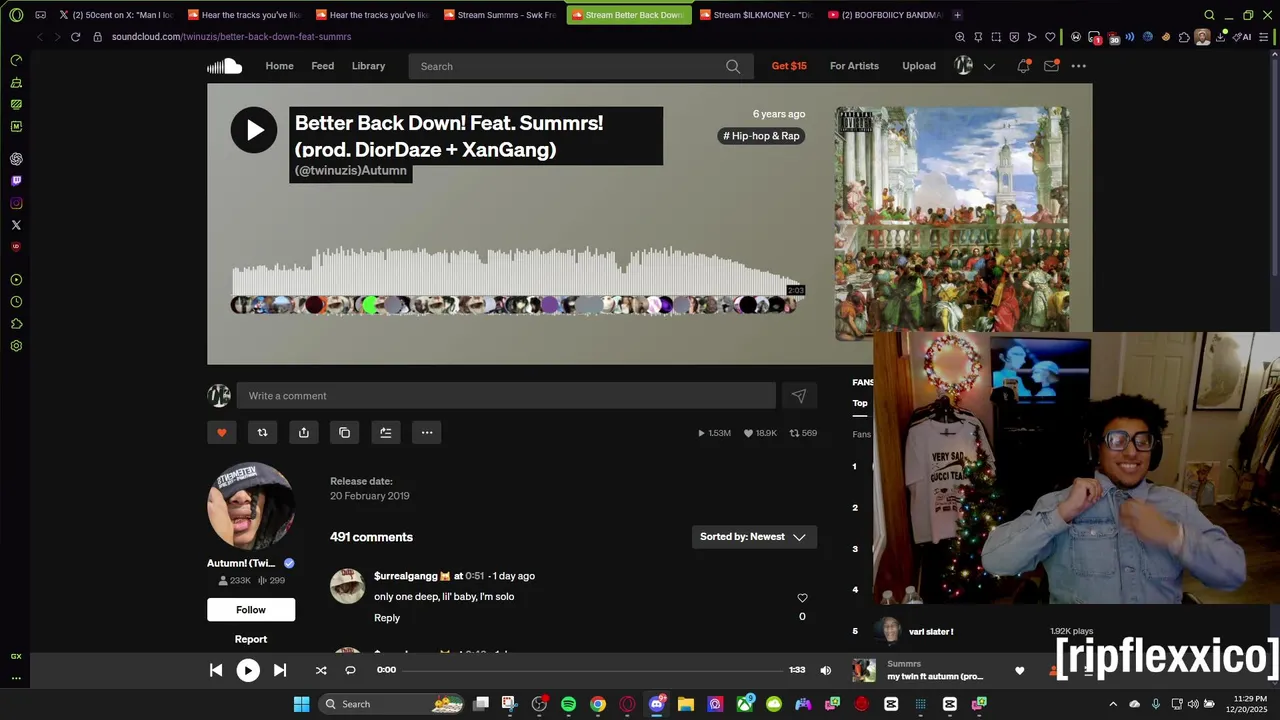Expand the profile avatar dropdown chevron
This screenshot has width=1280, height=720.
click(989, 66)
